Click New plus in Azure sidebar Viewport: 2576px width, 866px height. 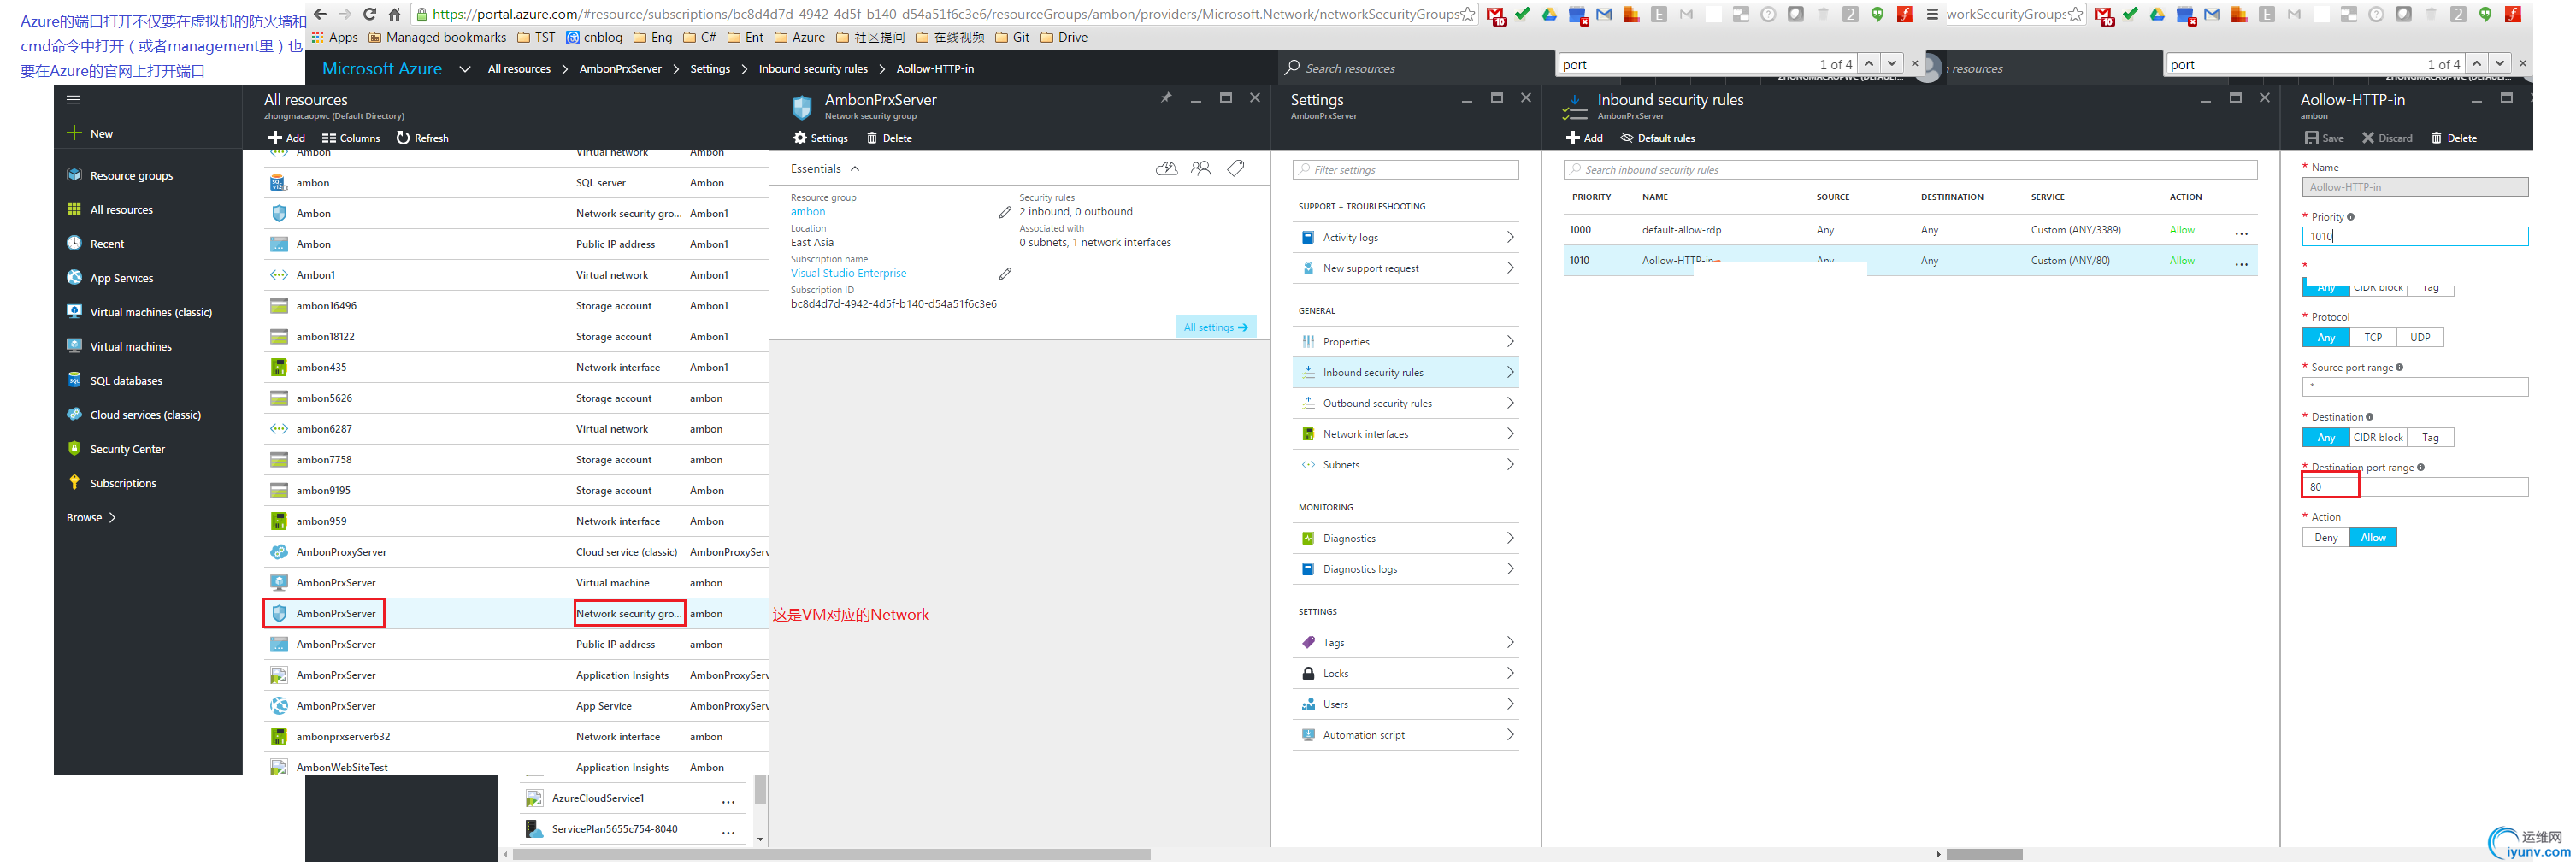(74, 133)
